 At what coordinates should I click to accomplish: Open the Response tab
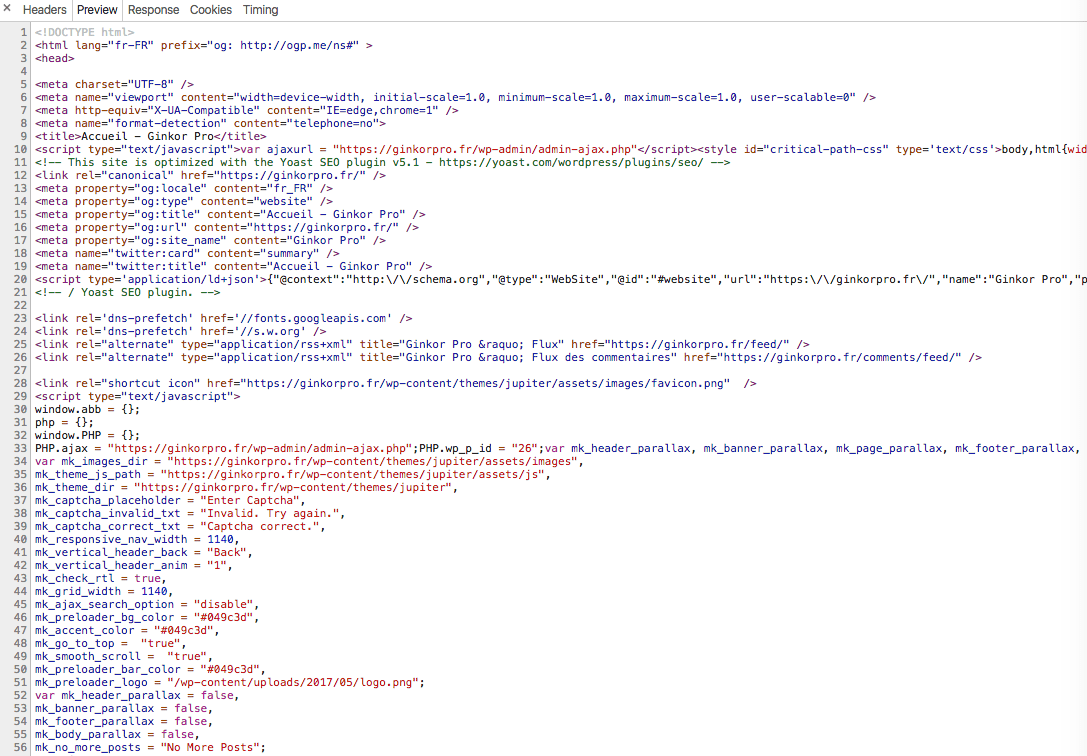click(x=153, y=10)
